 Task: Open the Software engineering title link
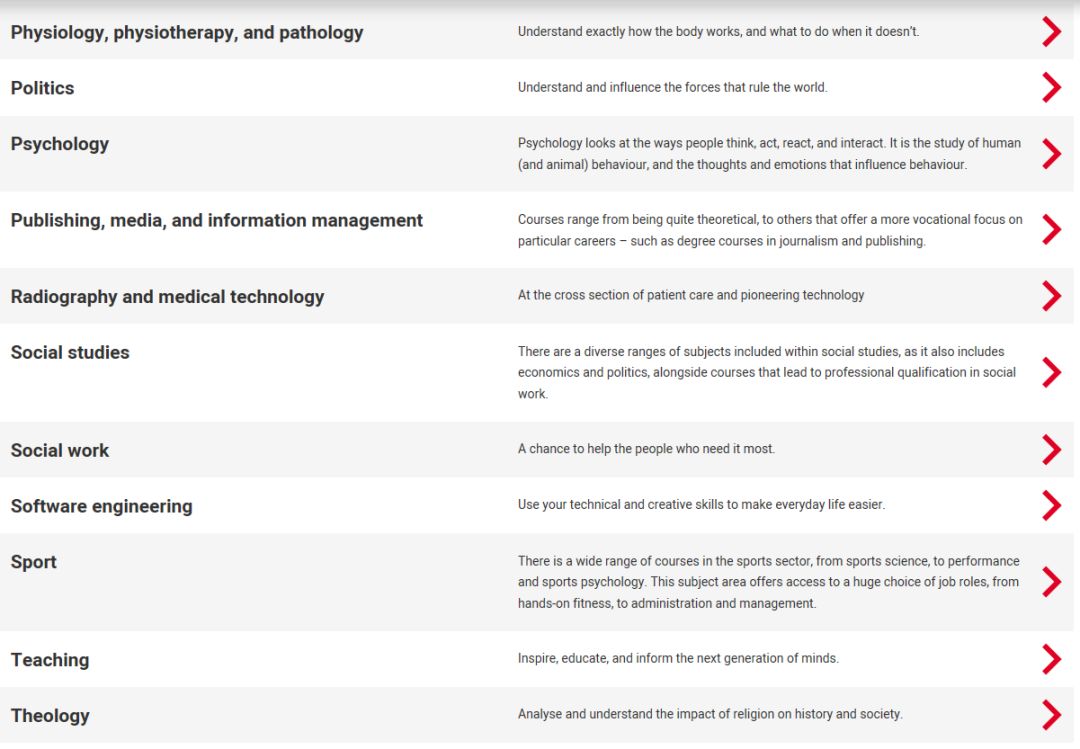tap(102, 507)
